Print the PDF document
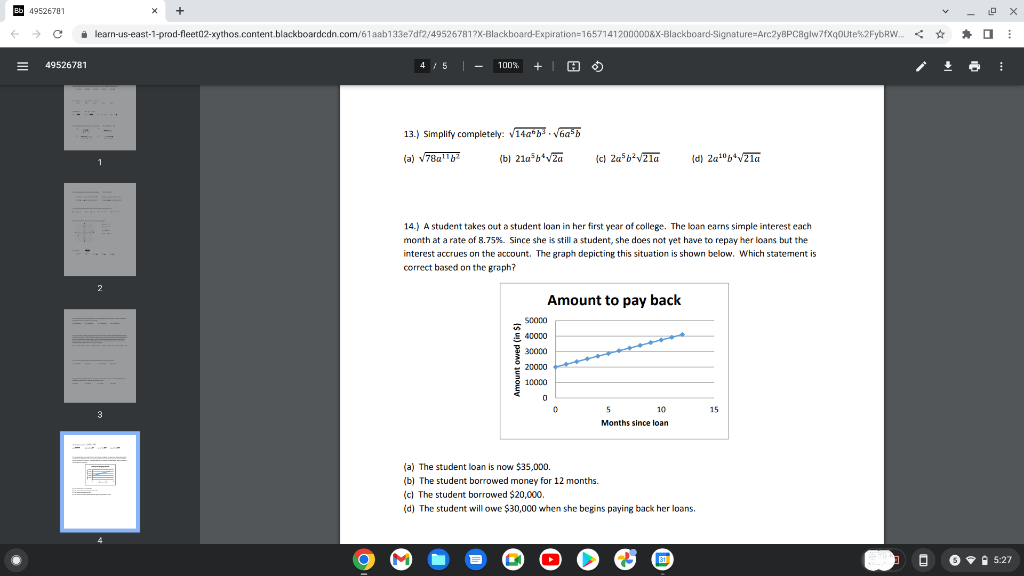Screen dimensions: 1024x576 tap(974, 66)
